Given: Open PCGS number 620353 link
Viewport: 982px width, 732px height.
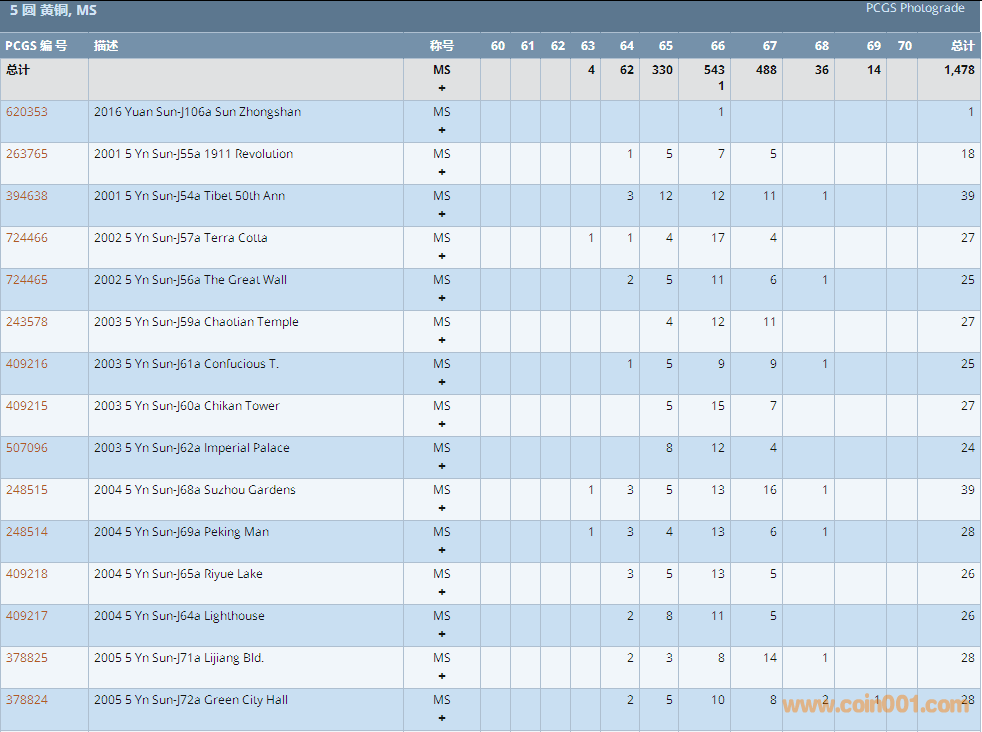Looking at the screenshot, I should (x=27, y=112).
